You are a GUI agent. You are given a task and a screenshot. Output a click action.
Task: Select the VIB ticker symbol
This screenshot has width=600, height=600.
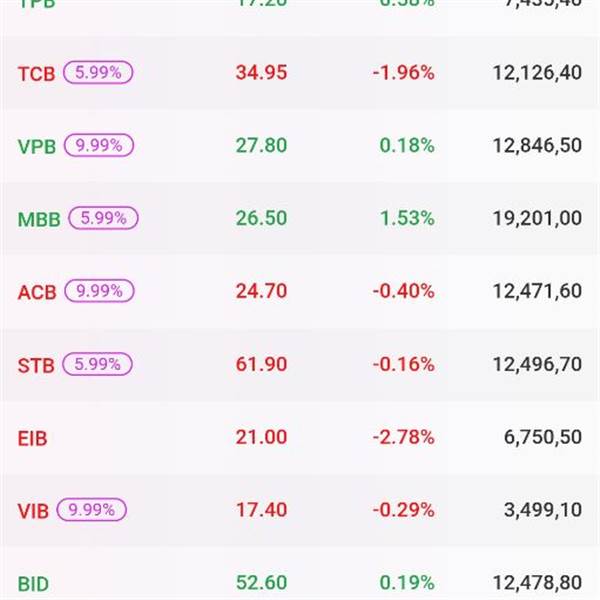point(33,510)
